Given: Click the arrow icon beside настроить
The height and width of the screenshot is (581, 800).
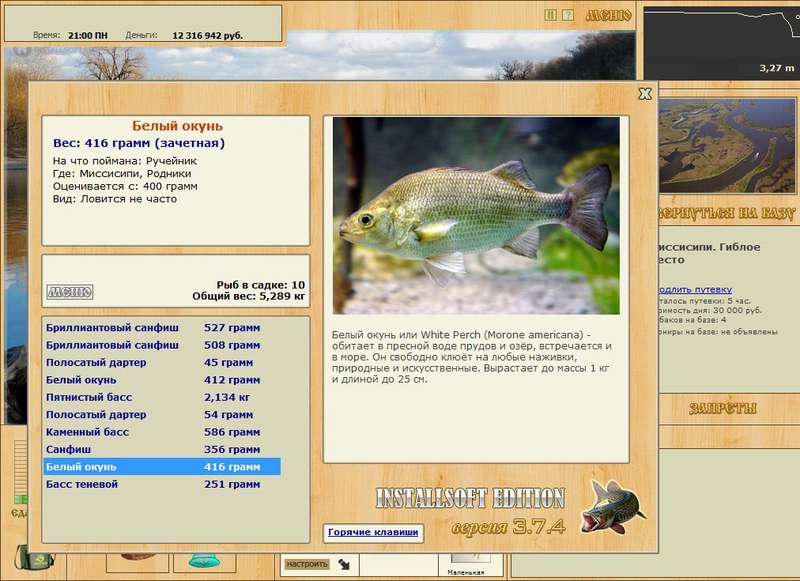Looking at the screenshot, I should [x=344, y=564].
